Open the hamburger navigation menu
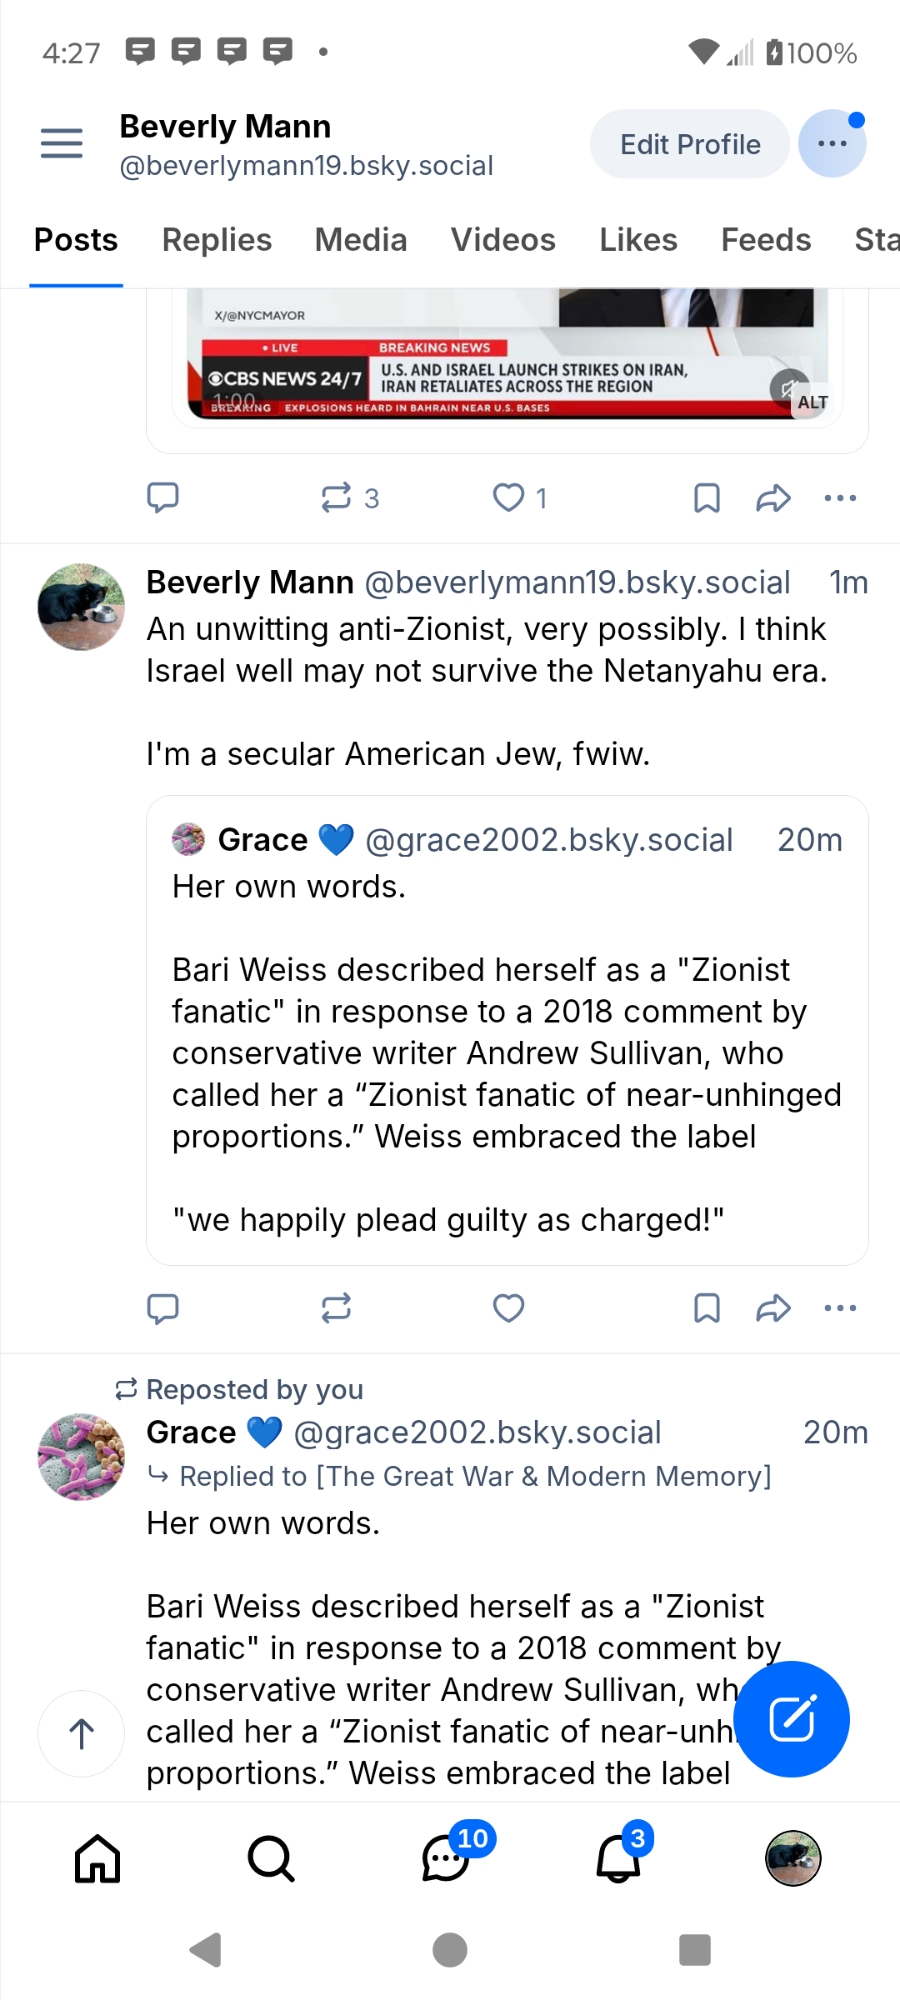 (61, 144)
